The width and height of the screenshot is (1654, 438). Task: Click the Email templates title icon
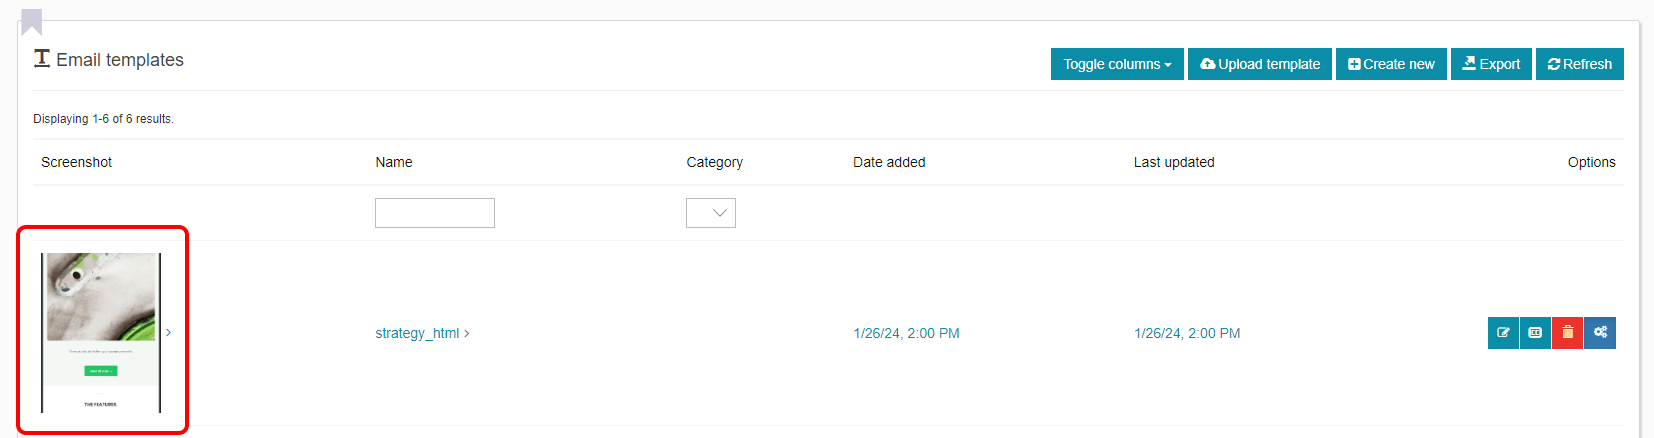[42, 59]
